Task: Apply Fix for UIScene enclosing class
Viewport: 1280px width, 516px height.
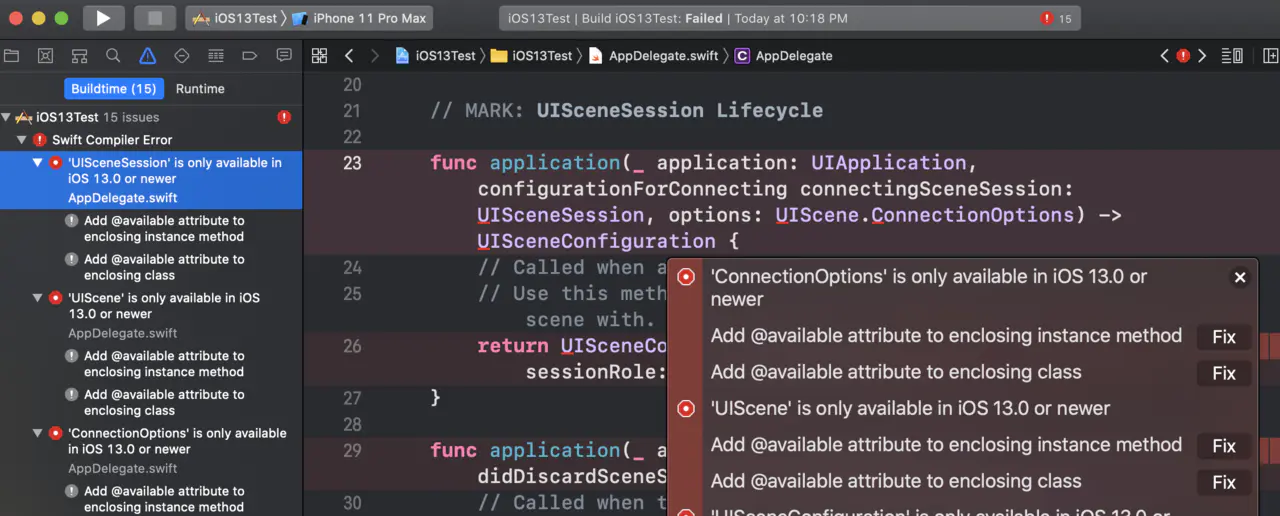Action: point(1224,482)
